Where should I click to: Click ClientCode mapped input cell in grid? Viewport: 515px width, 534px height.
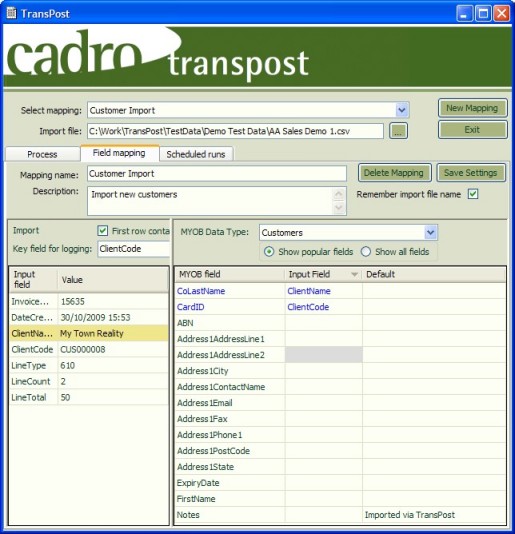(x=324, y=307)
